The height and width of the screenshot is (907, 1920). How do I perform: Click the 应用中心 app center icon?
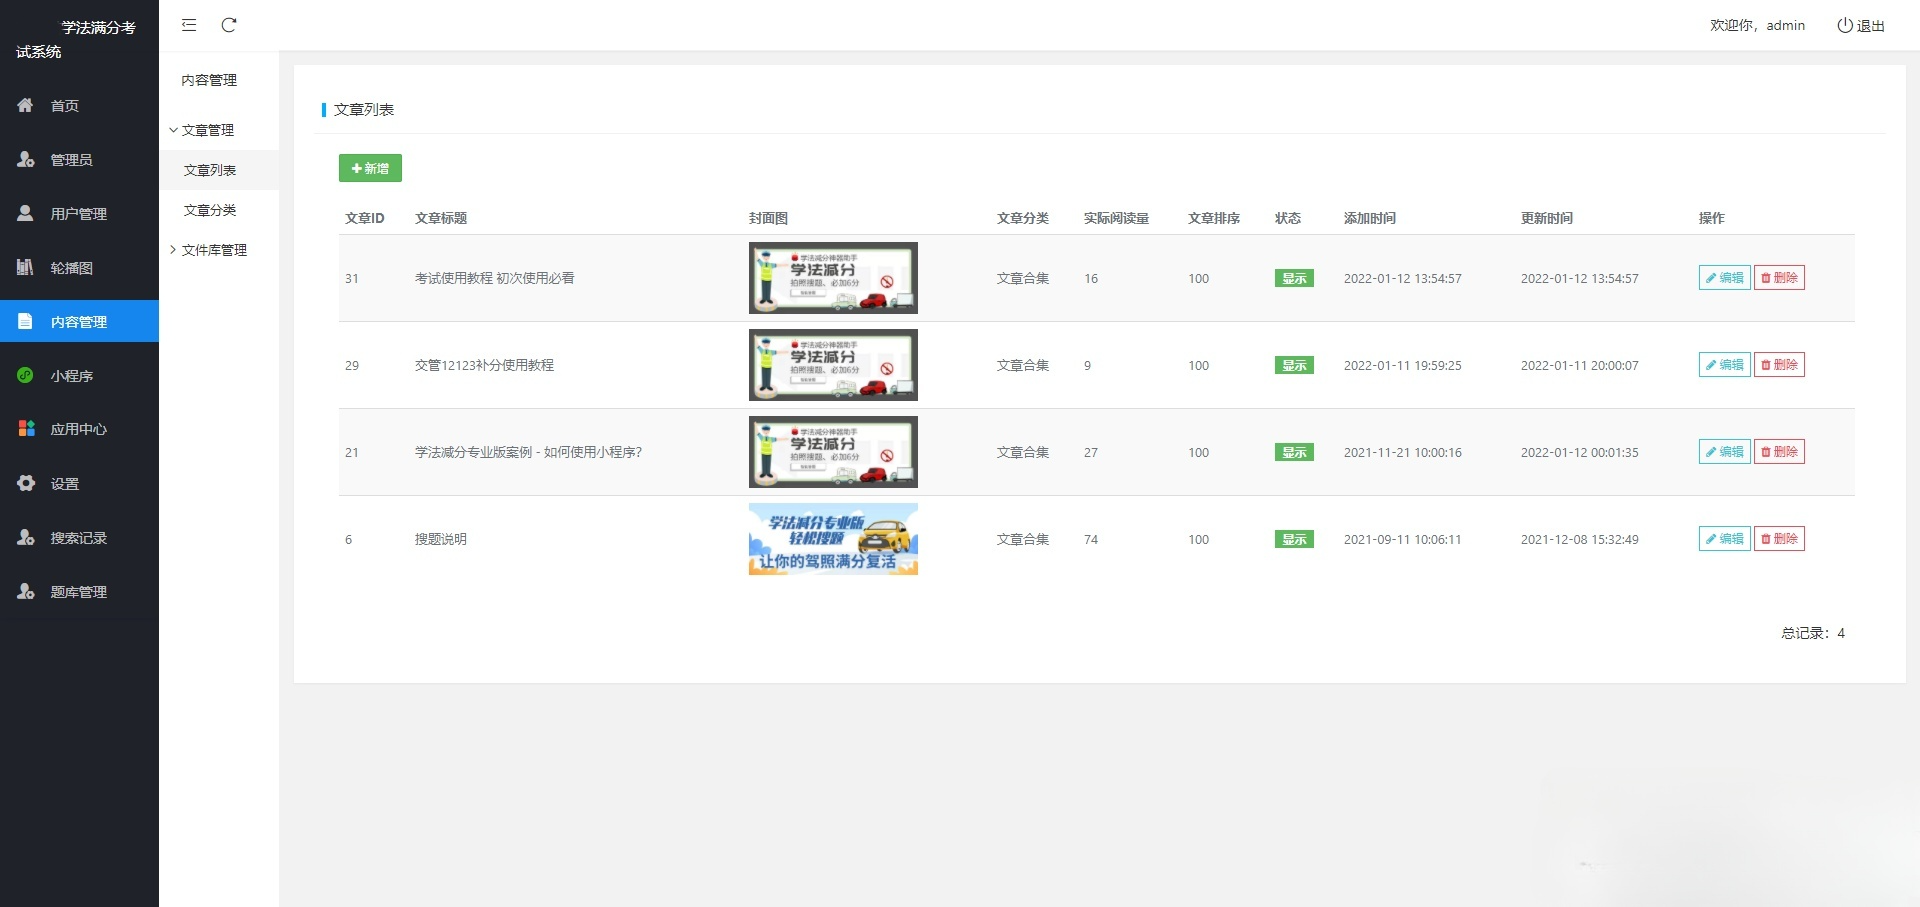coord(26,429)
